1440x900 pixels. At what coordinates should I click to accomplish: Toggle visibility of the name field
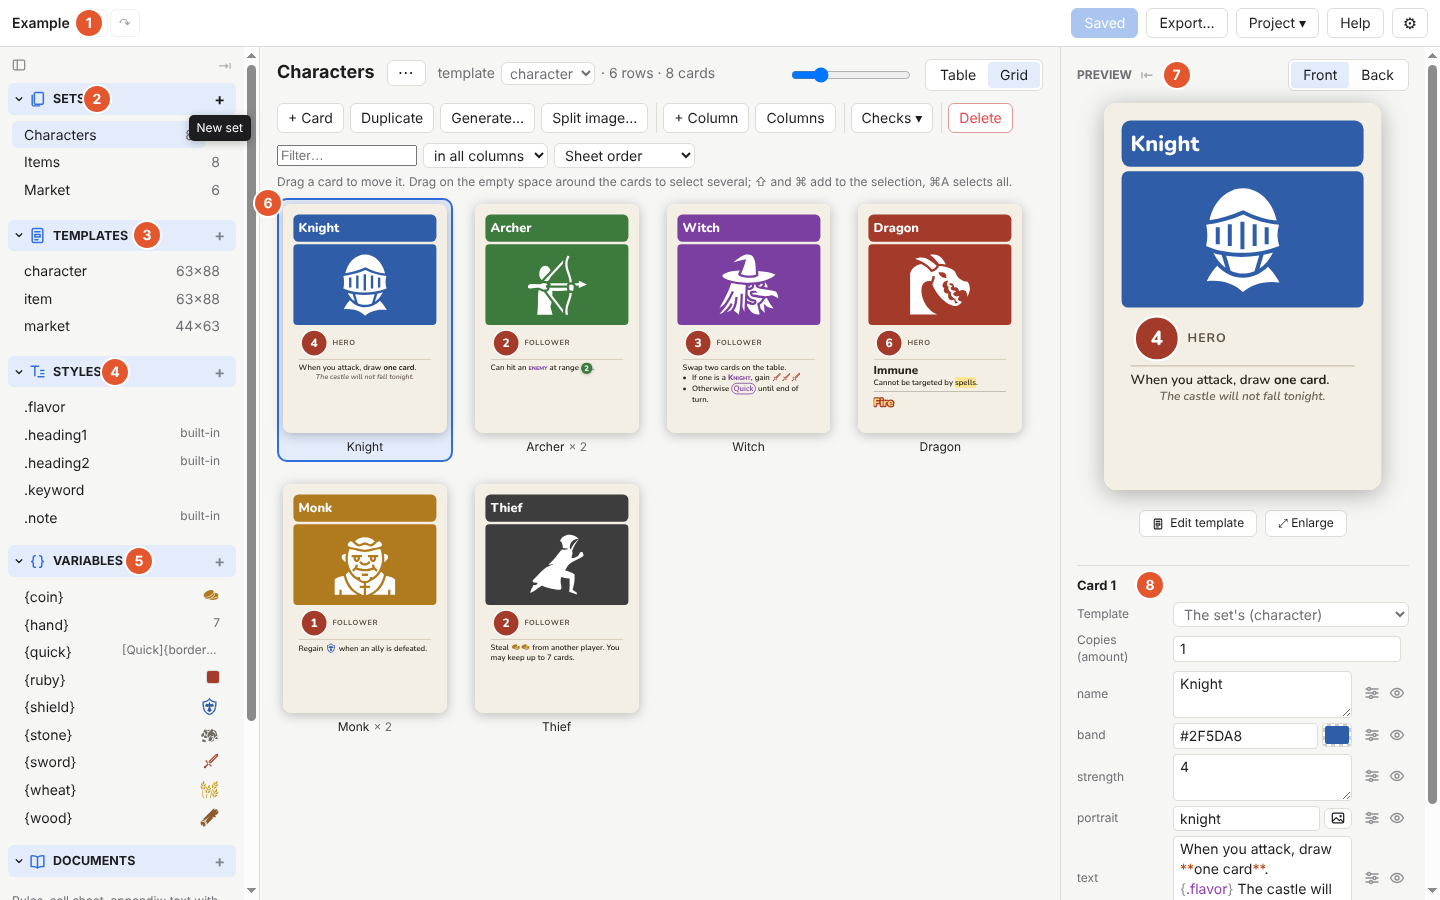(x=1397, y=693)
